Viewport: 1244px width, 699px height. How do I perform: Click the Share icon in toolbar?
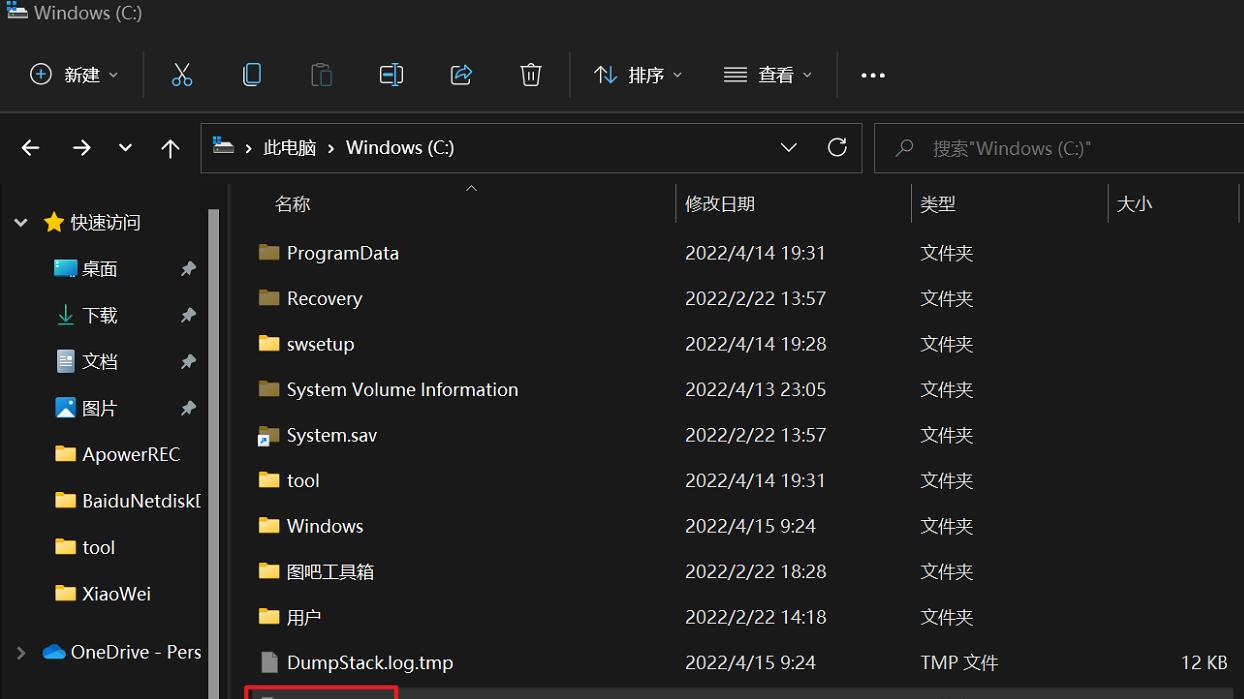(x=461, y=75)
